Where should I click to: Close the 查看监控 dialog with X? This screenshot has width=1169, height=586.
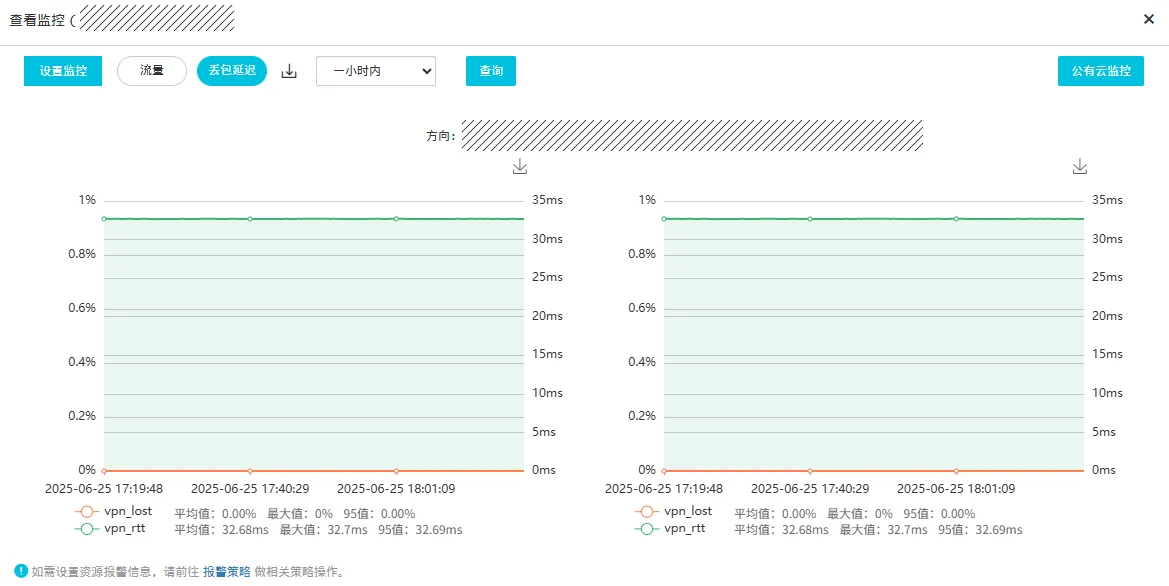(x=1149, y=19)
